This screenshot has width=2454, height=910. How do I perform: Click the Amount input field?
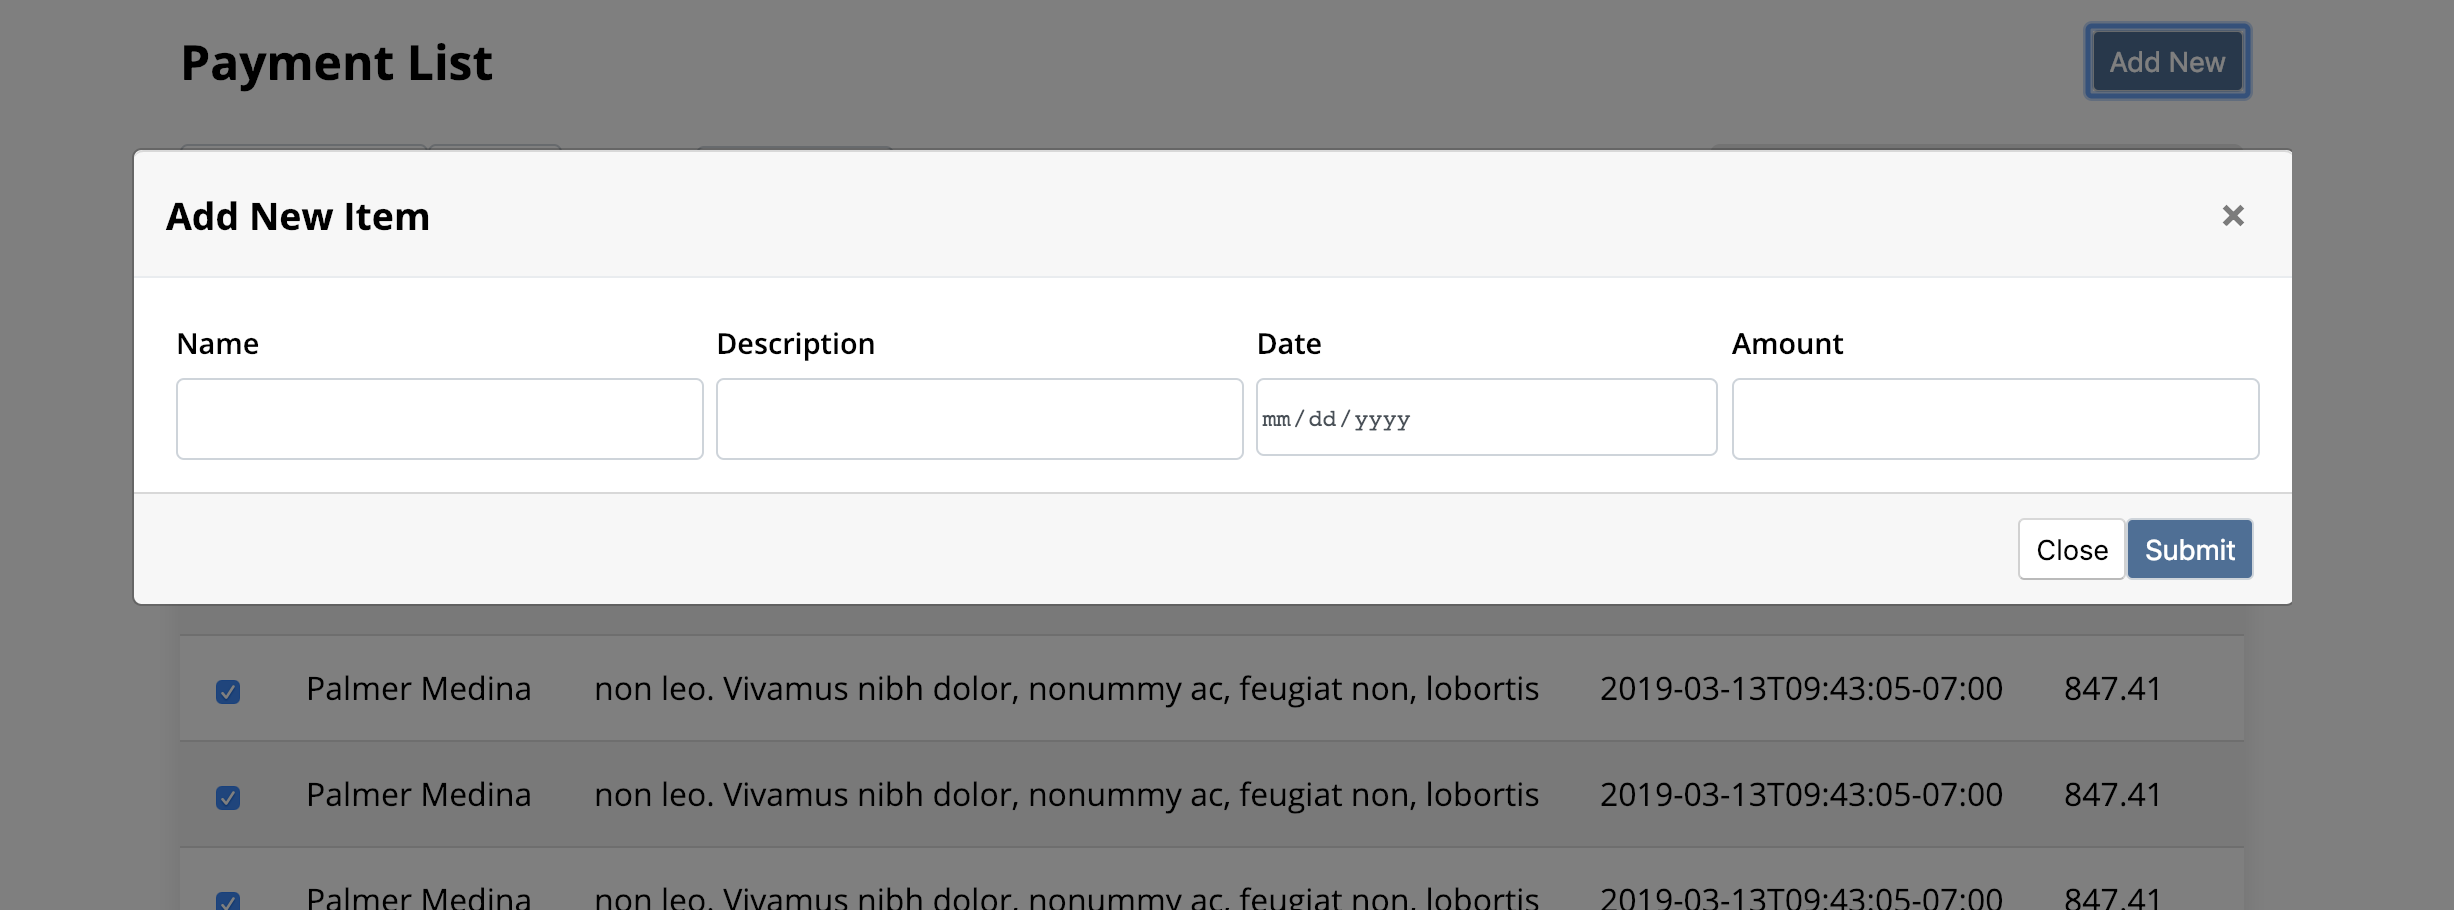point(1994,419)
